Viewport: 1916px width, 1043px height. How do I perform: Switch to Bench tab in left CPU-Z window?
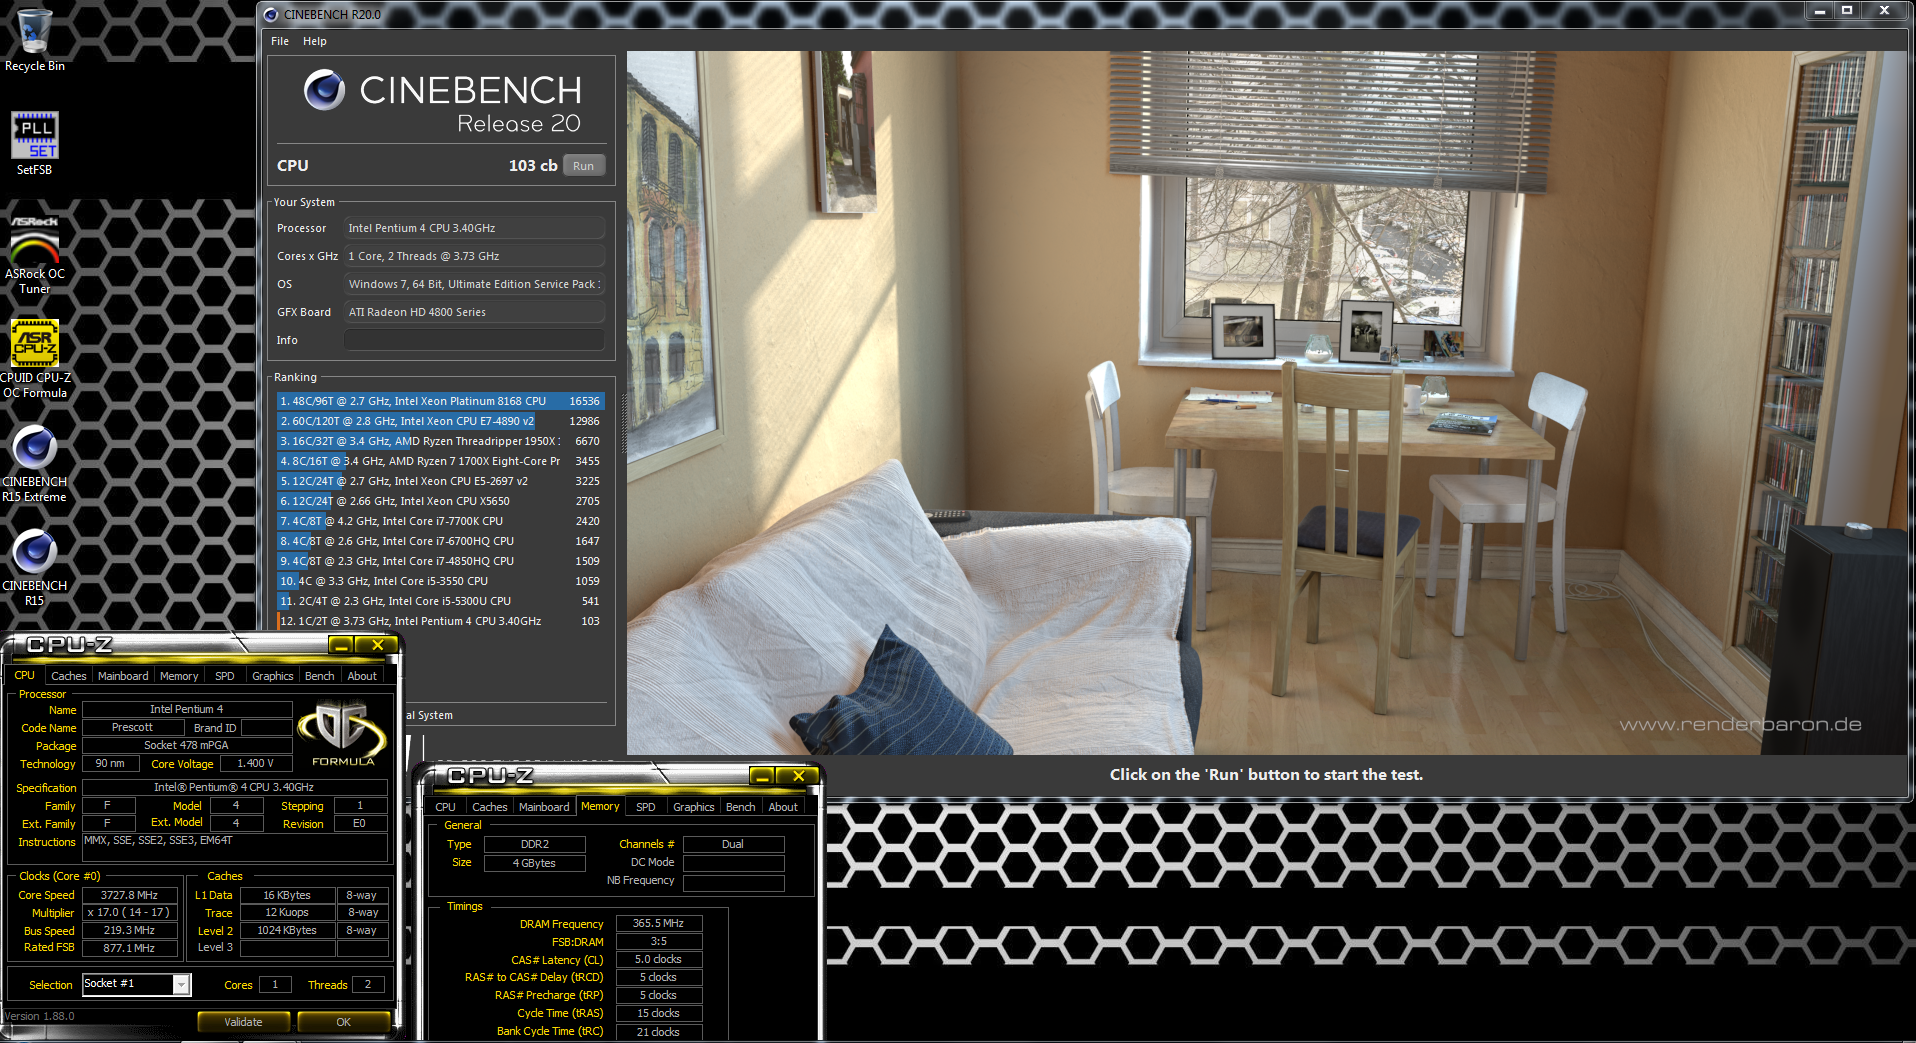(320, 676)
